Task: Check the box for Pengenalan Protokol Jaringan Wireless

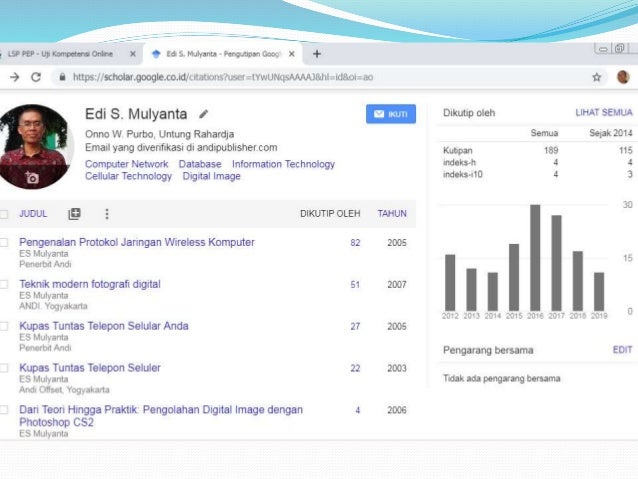Action: (4, 243)
